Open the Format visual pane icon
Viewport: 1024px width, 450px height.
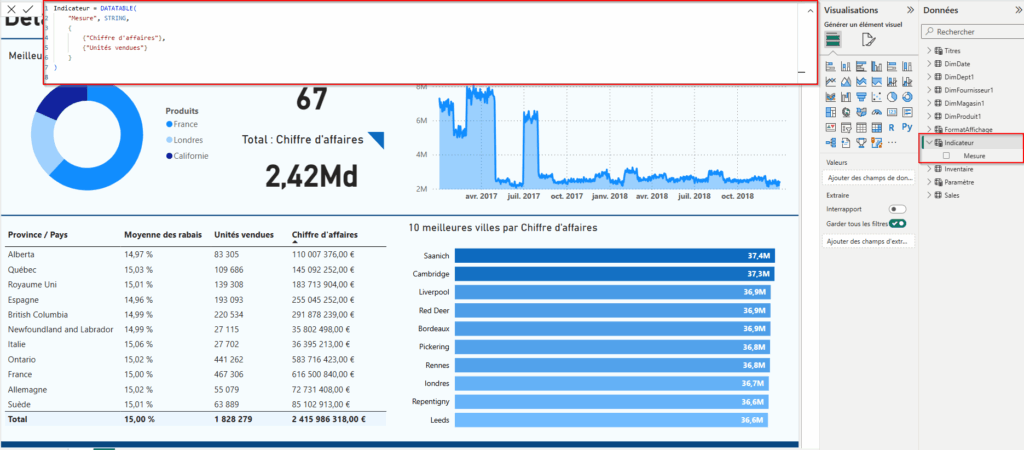[869, 40]
